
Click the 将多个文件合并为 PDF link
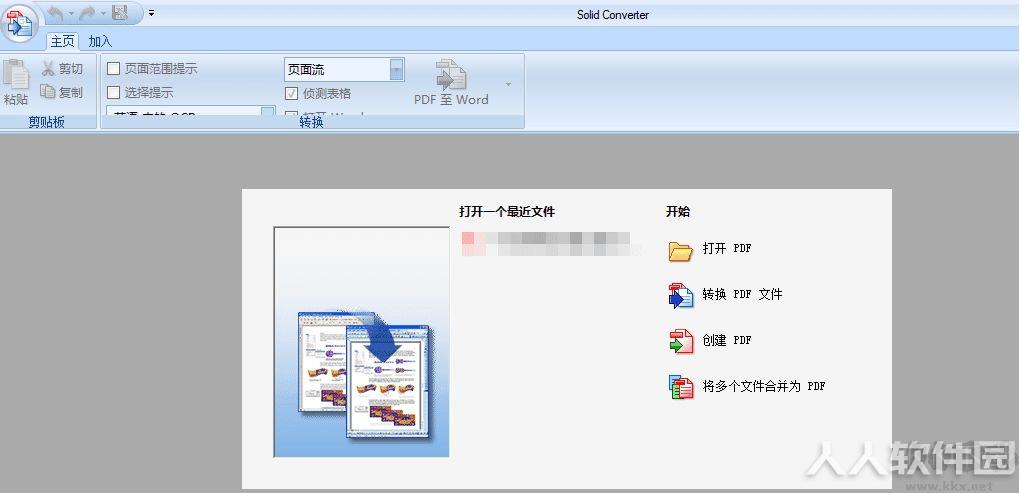click(764, 386)
